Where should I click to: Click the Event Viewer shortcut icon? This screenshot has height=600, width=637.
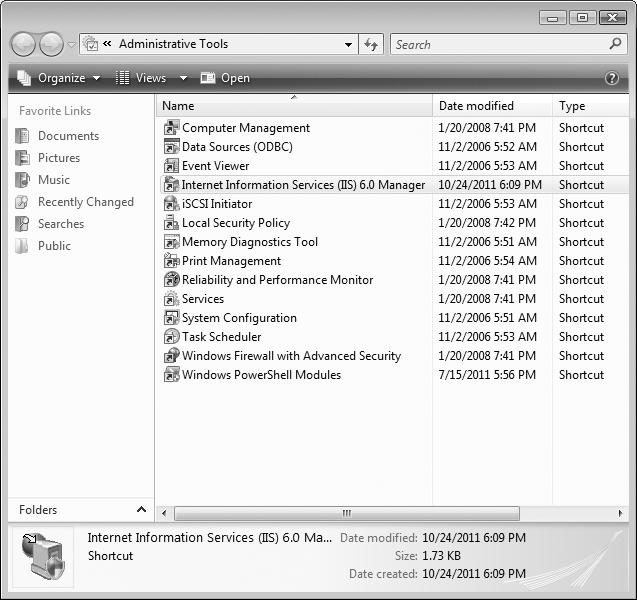point(171,166)
